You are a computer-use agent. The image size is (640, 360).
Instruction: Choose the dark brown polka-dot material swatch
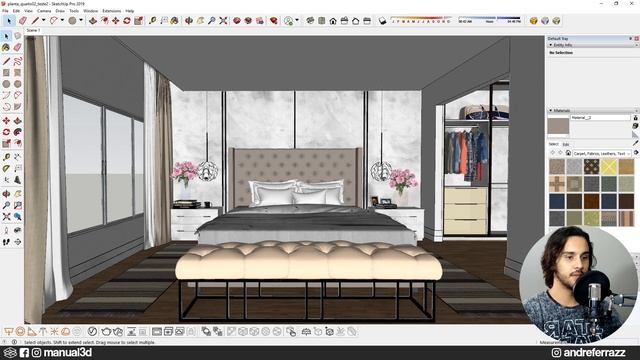(x=591, y=167)
